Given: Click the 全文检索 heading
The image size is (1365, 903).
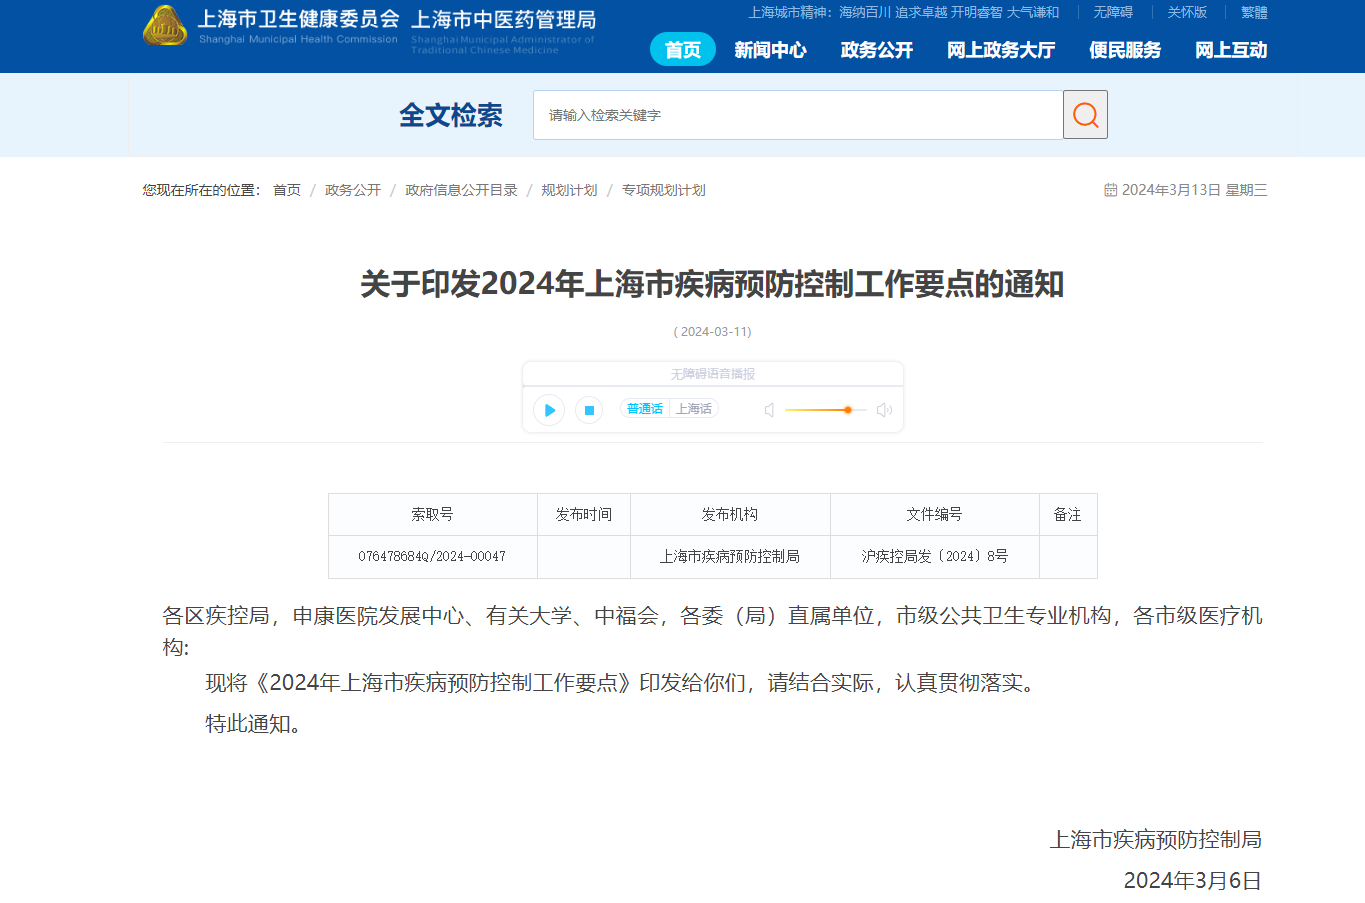Looking at the screenshot, I should tap(451, 115).
